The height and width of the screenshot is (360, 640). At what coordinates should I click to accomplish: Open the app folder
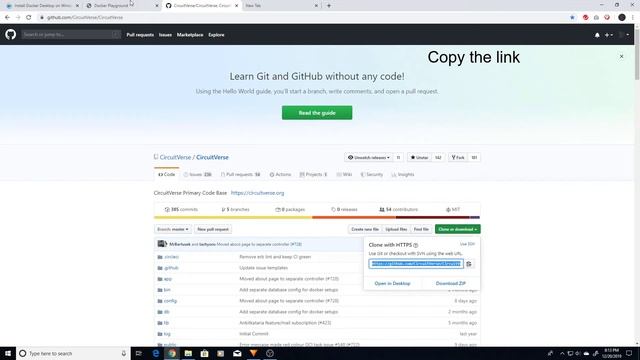coord(168,279)
